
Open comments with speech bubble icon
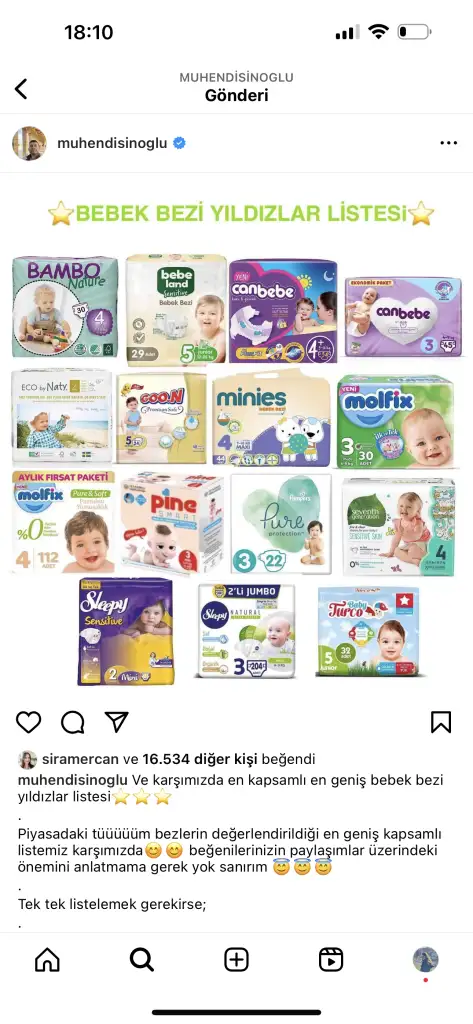(73, 722)
